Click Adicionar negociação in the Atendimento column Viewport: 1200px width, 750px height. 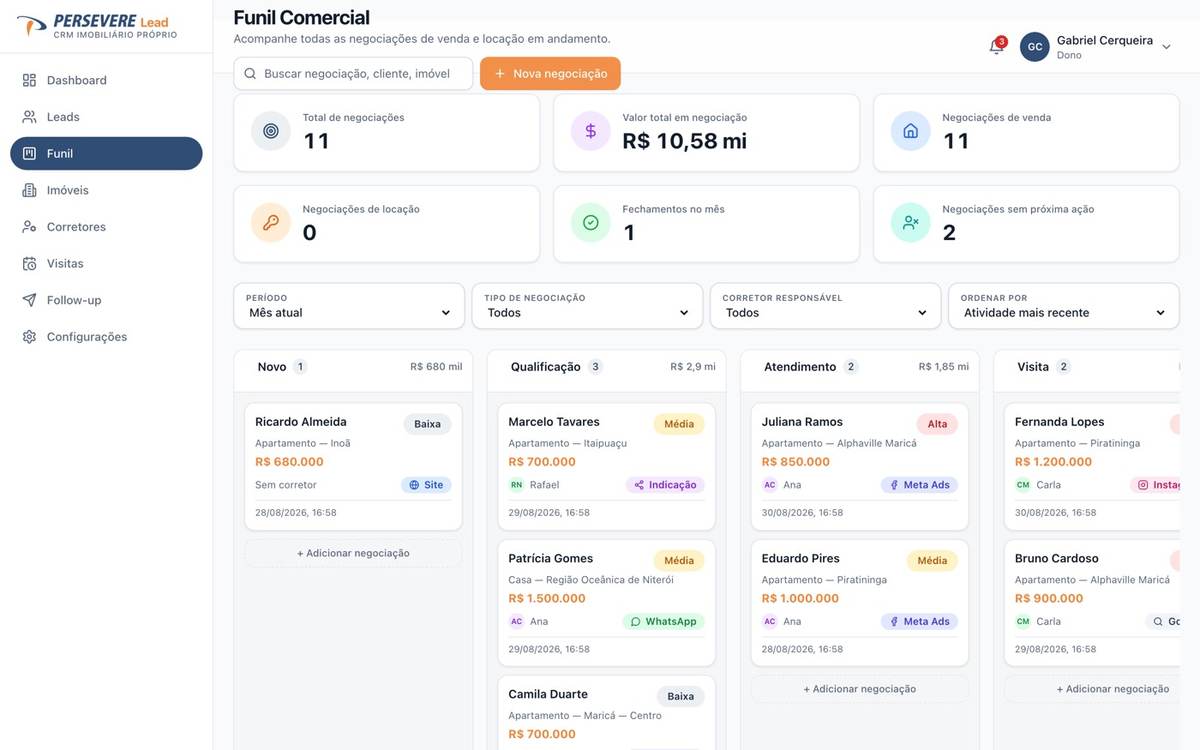click(x=860, y=689)
